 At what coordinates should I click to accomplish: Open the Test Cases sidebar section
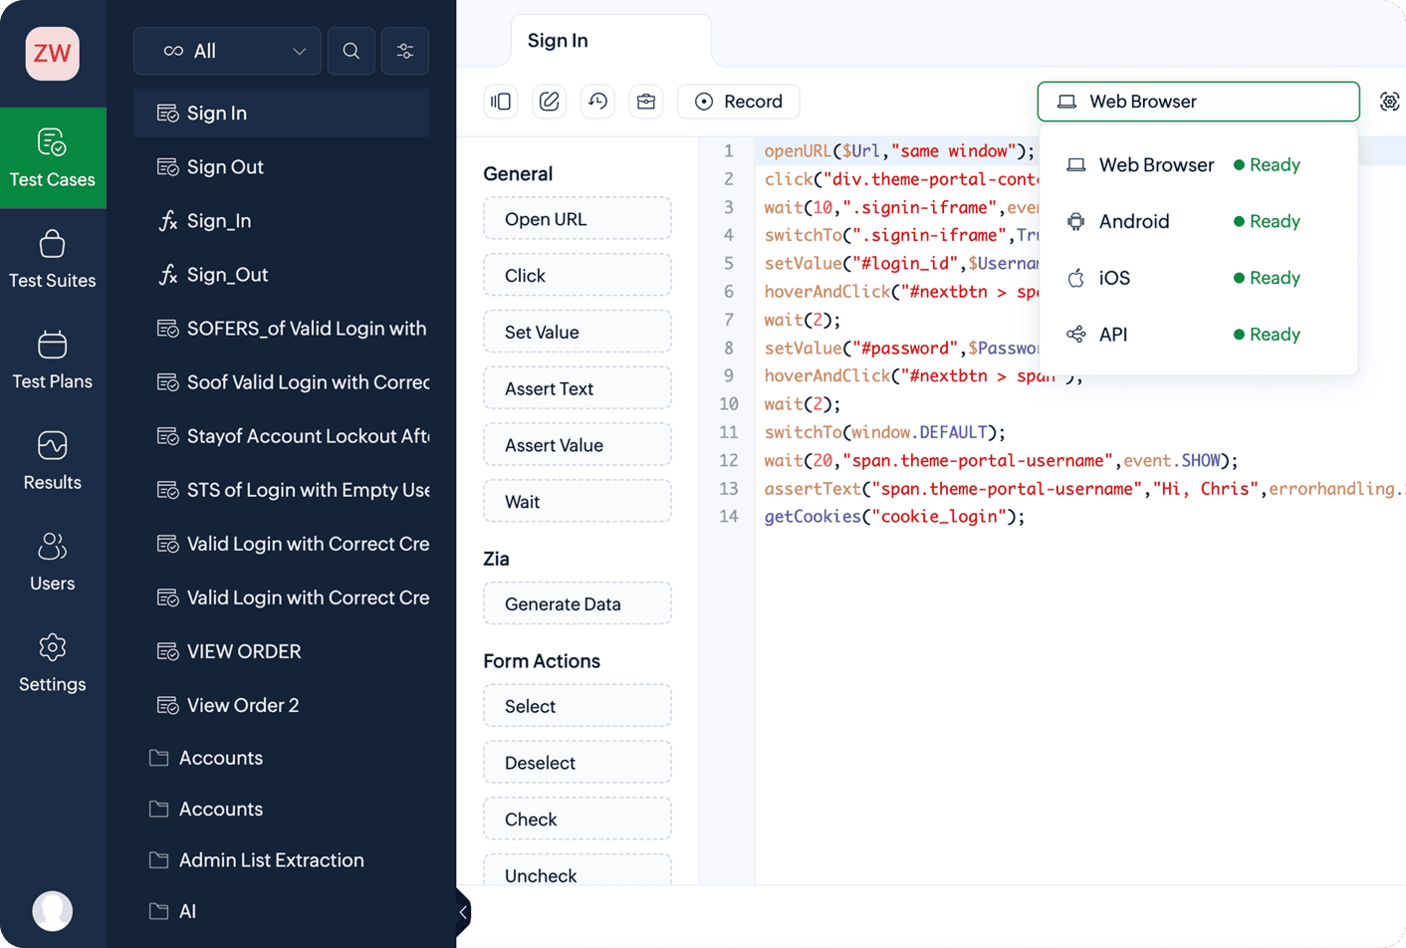point(53,158)
